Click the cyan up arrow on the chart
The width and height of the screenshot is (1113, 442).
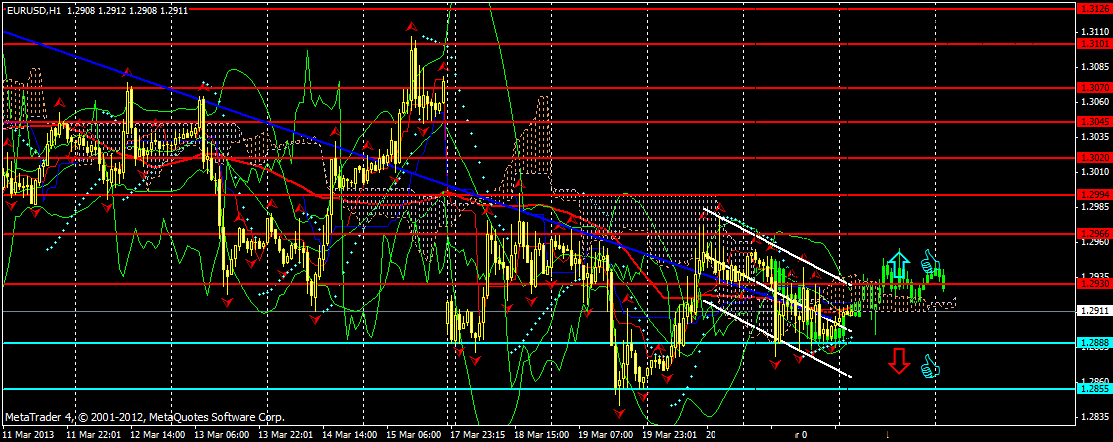pos(899,263)
